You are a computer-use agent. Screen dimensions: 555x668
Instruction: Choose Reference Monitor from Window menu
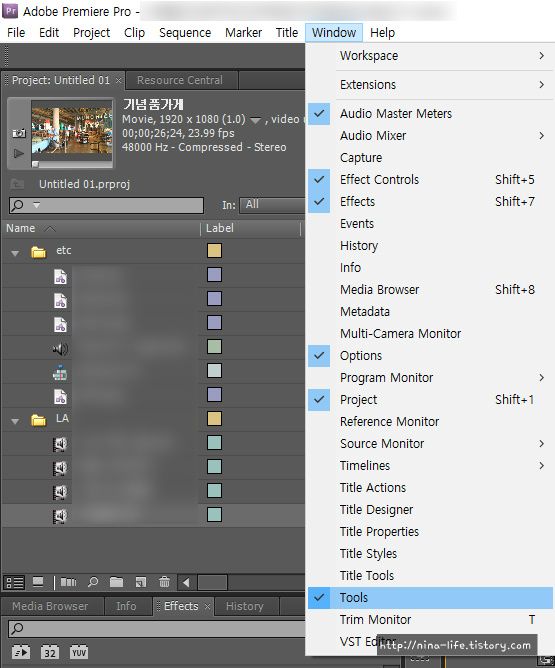point(430,422)
